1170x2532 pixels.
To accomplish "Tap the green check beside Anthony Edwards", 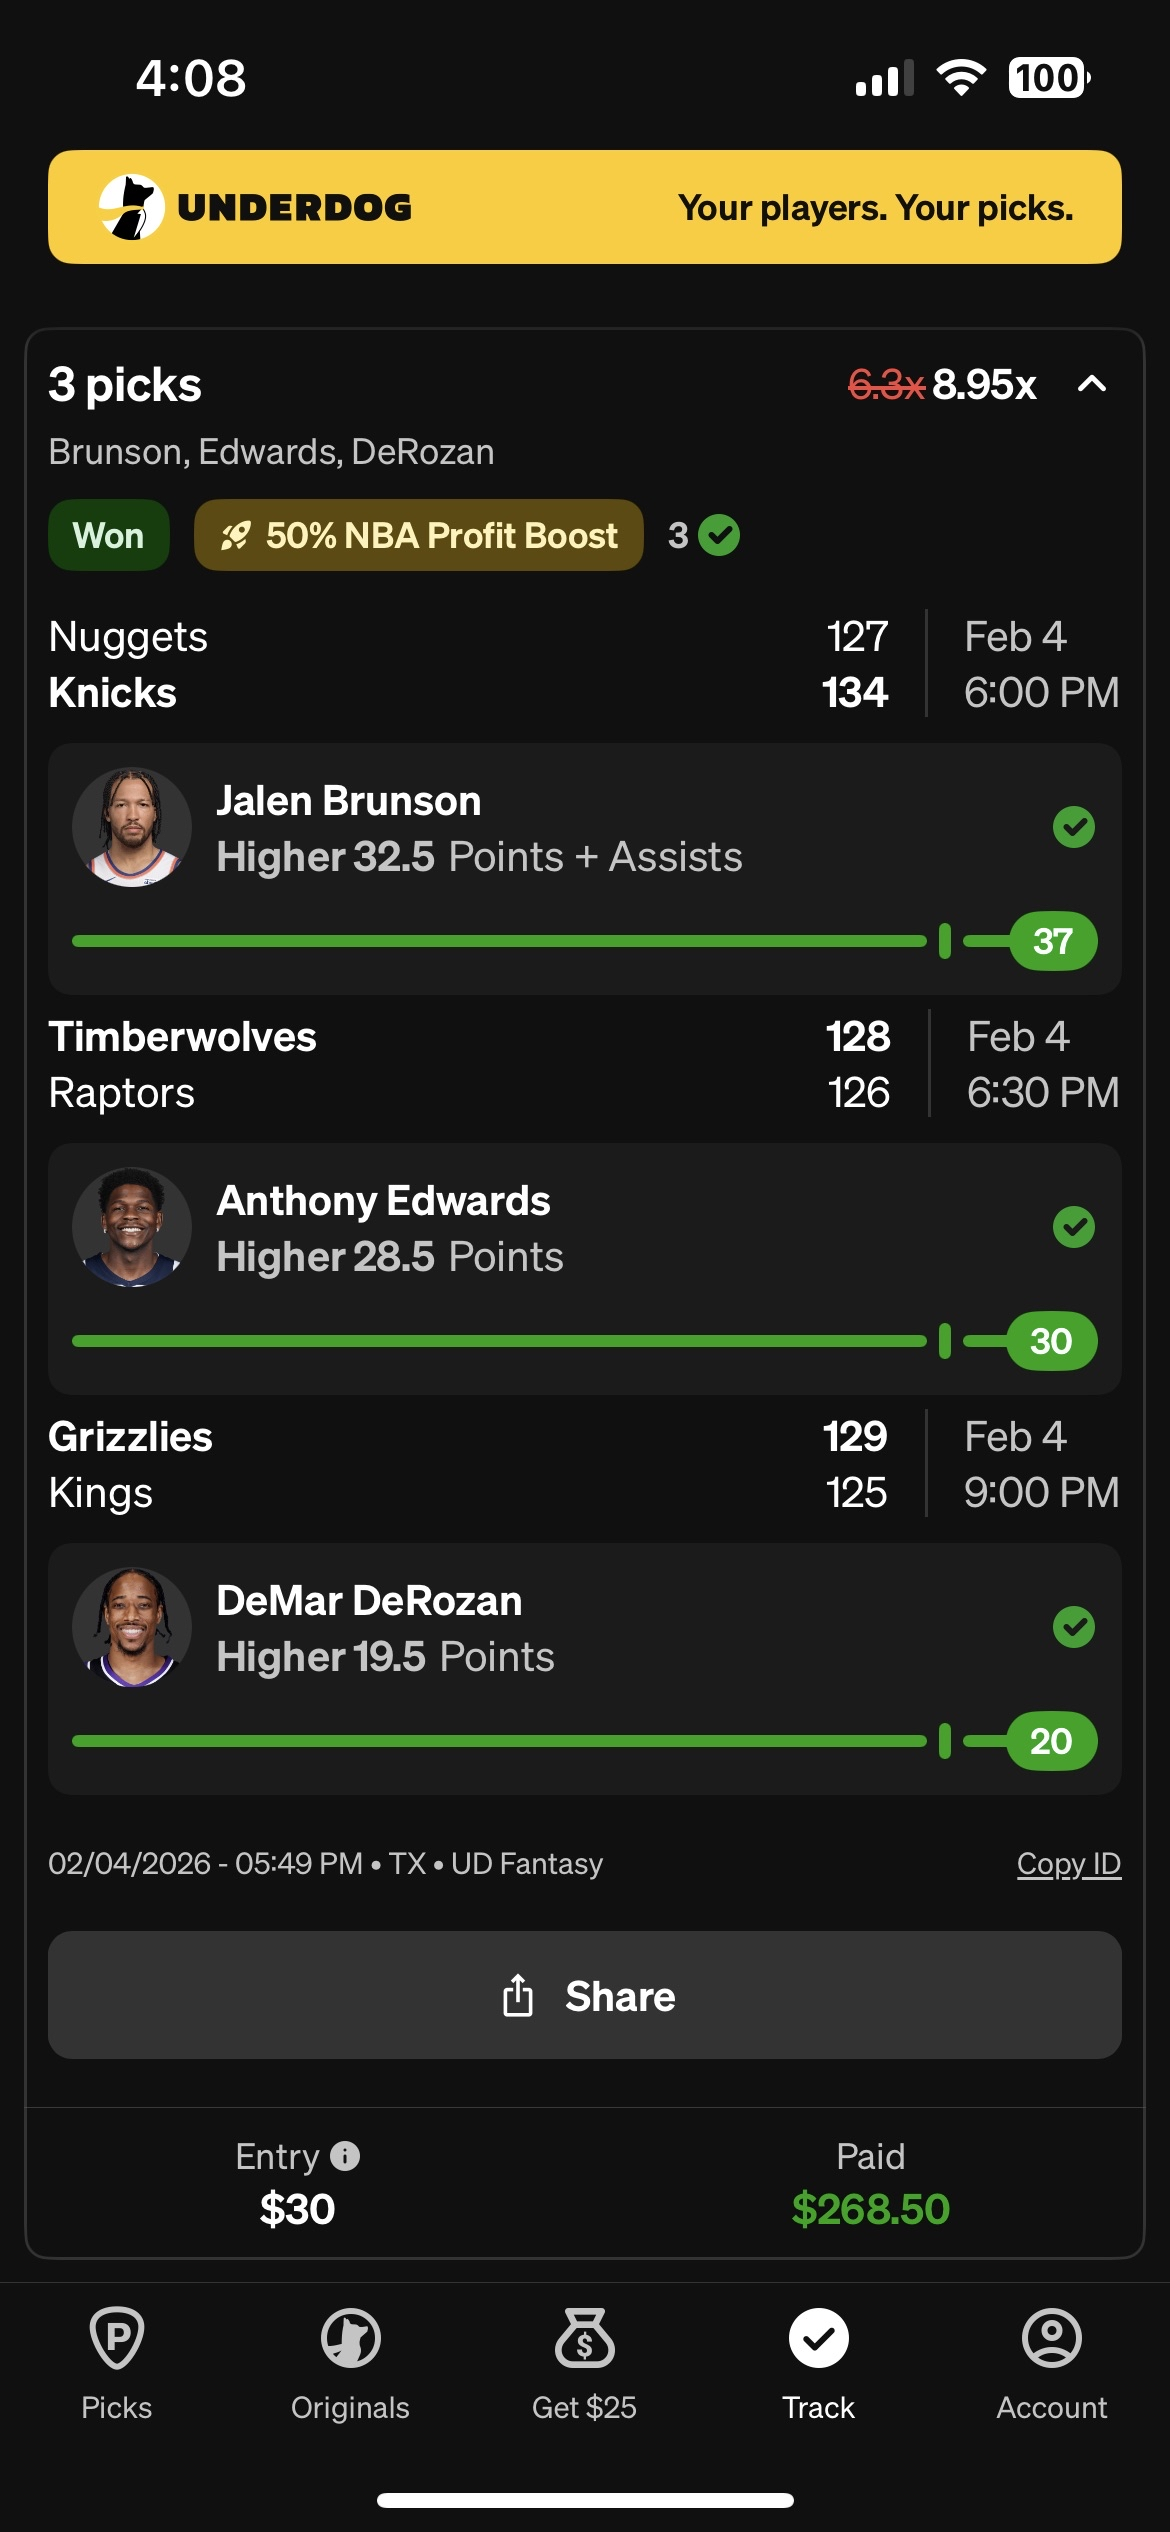I will pyautogui.click(x=1074, y=1227).
